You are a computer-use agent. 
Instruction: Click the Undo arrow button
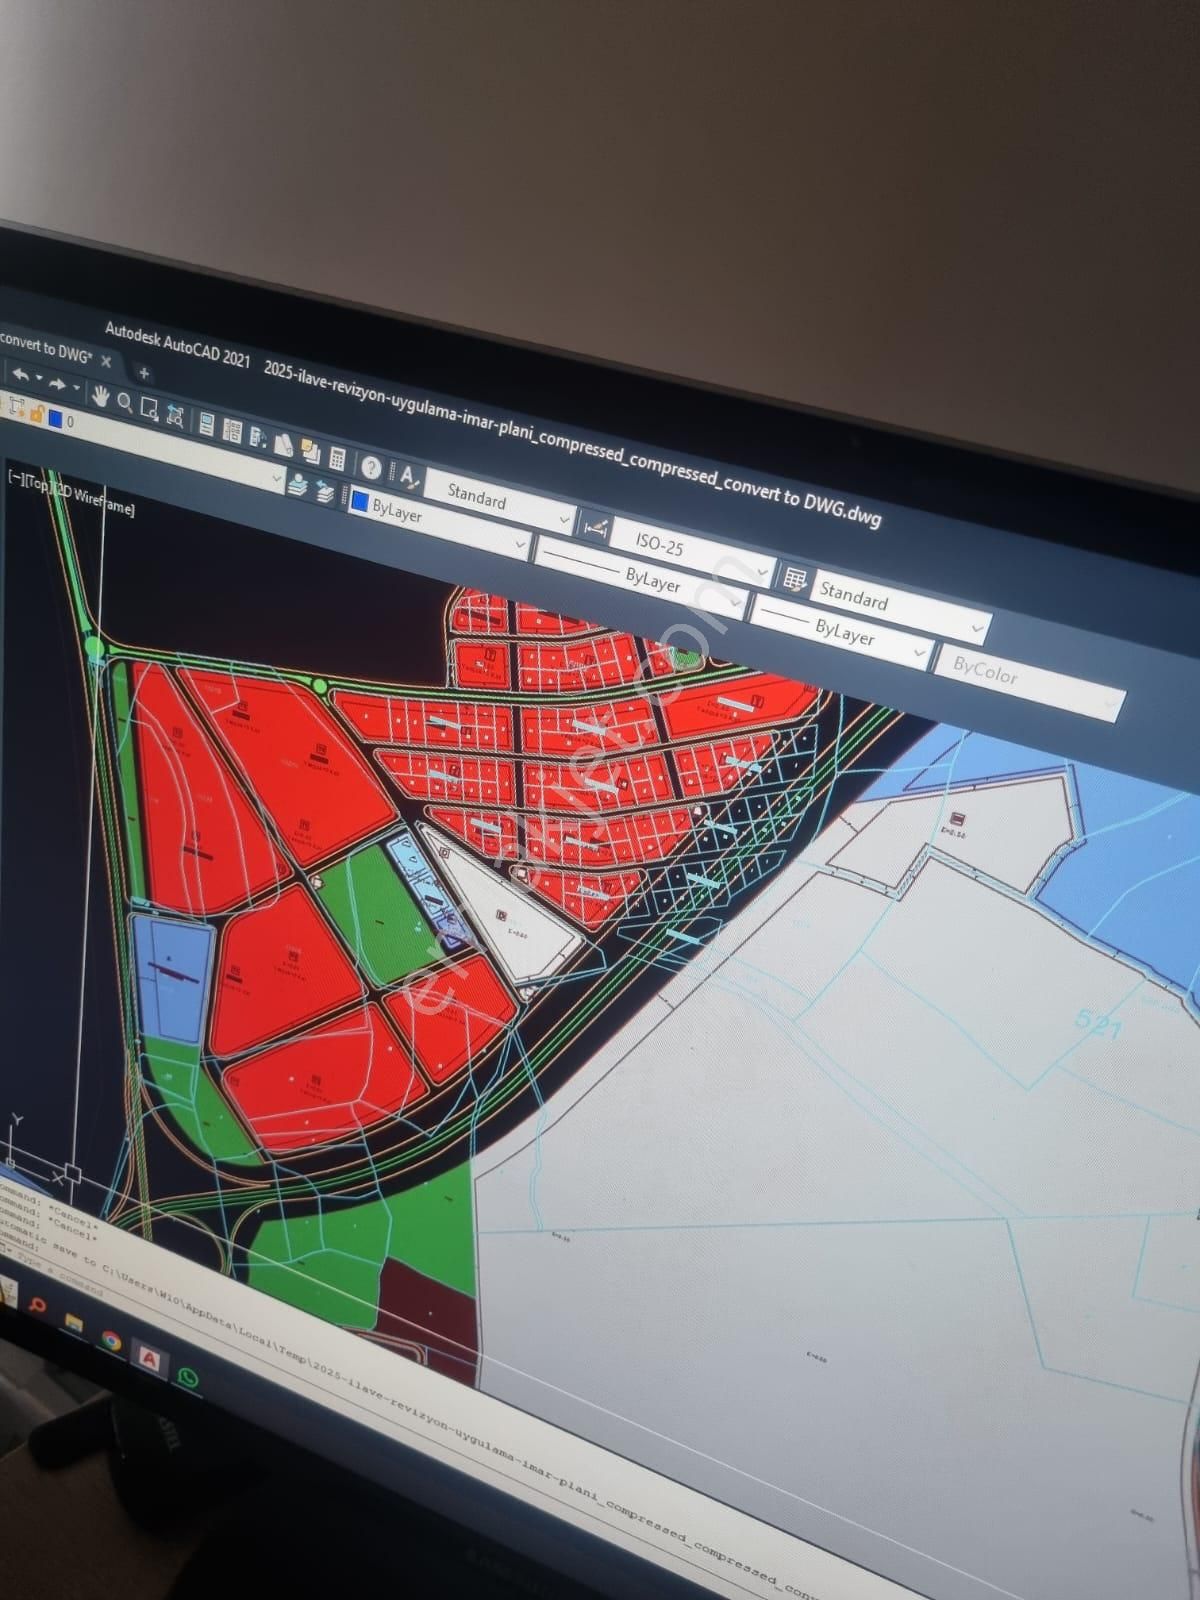[x=20, y=375]
